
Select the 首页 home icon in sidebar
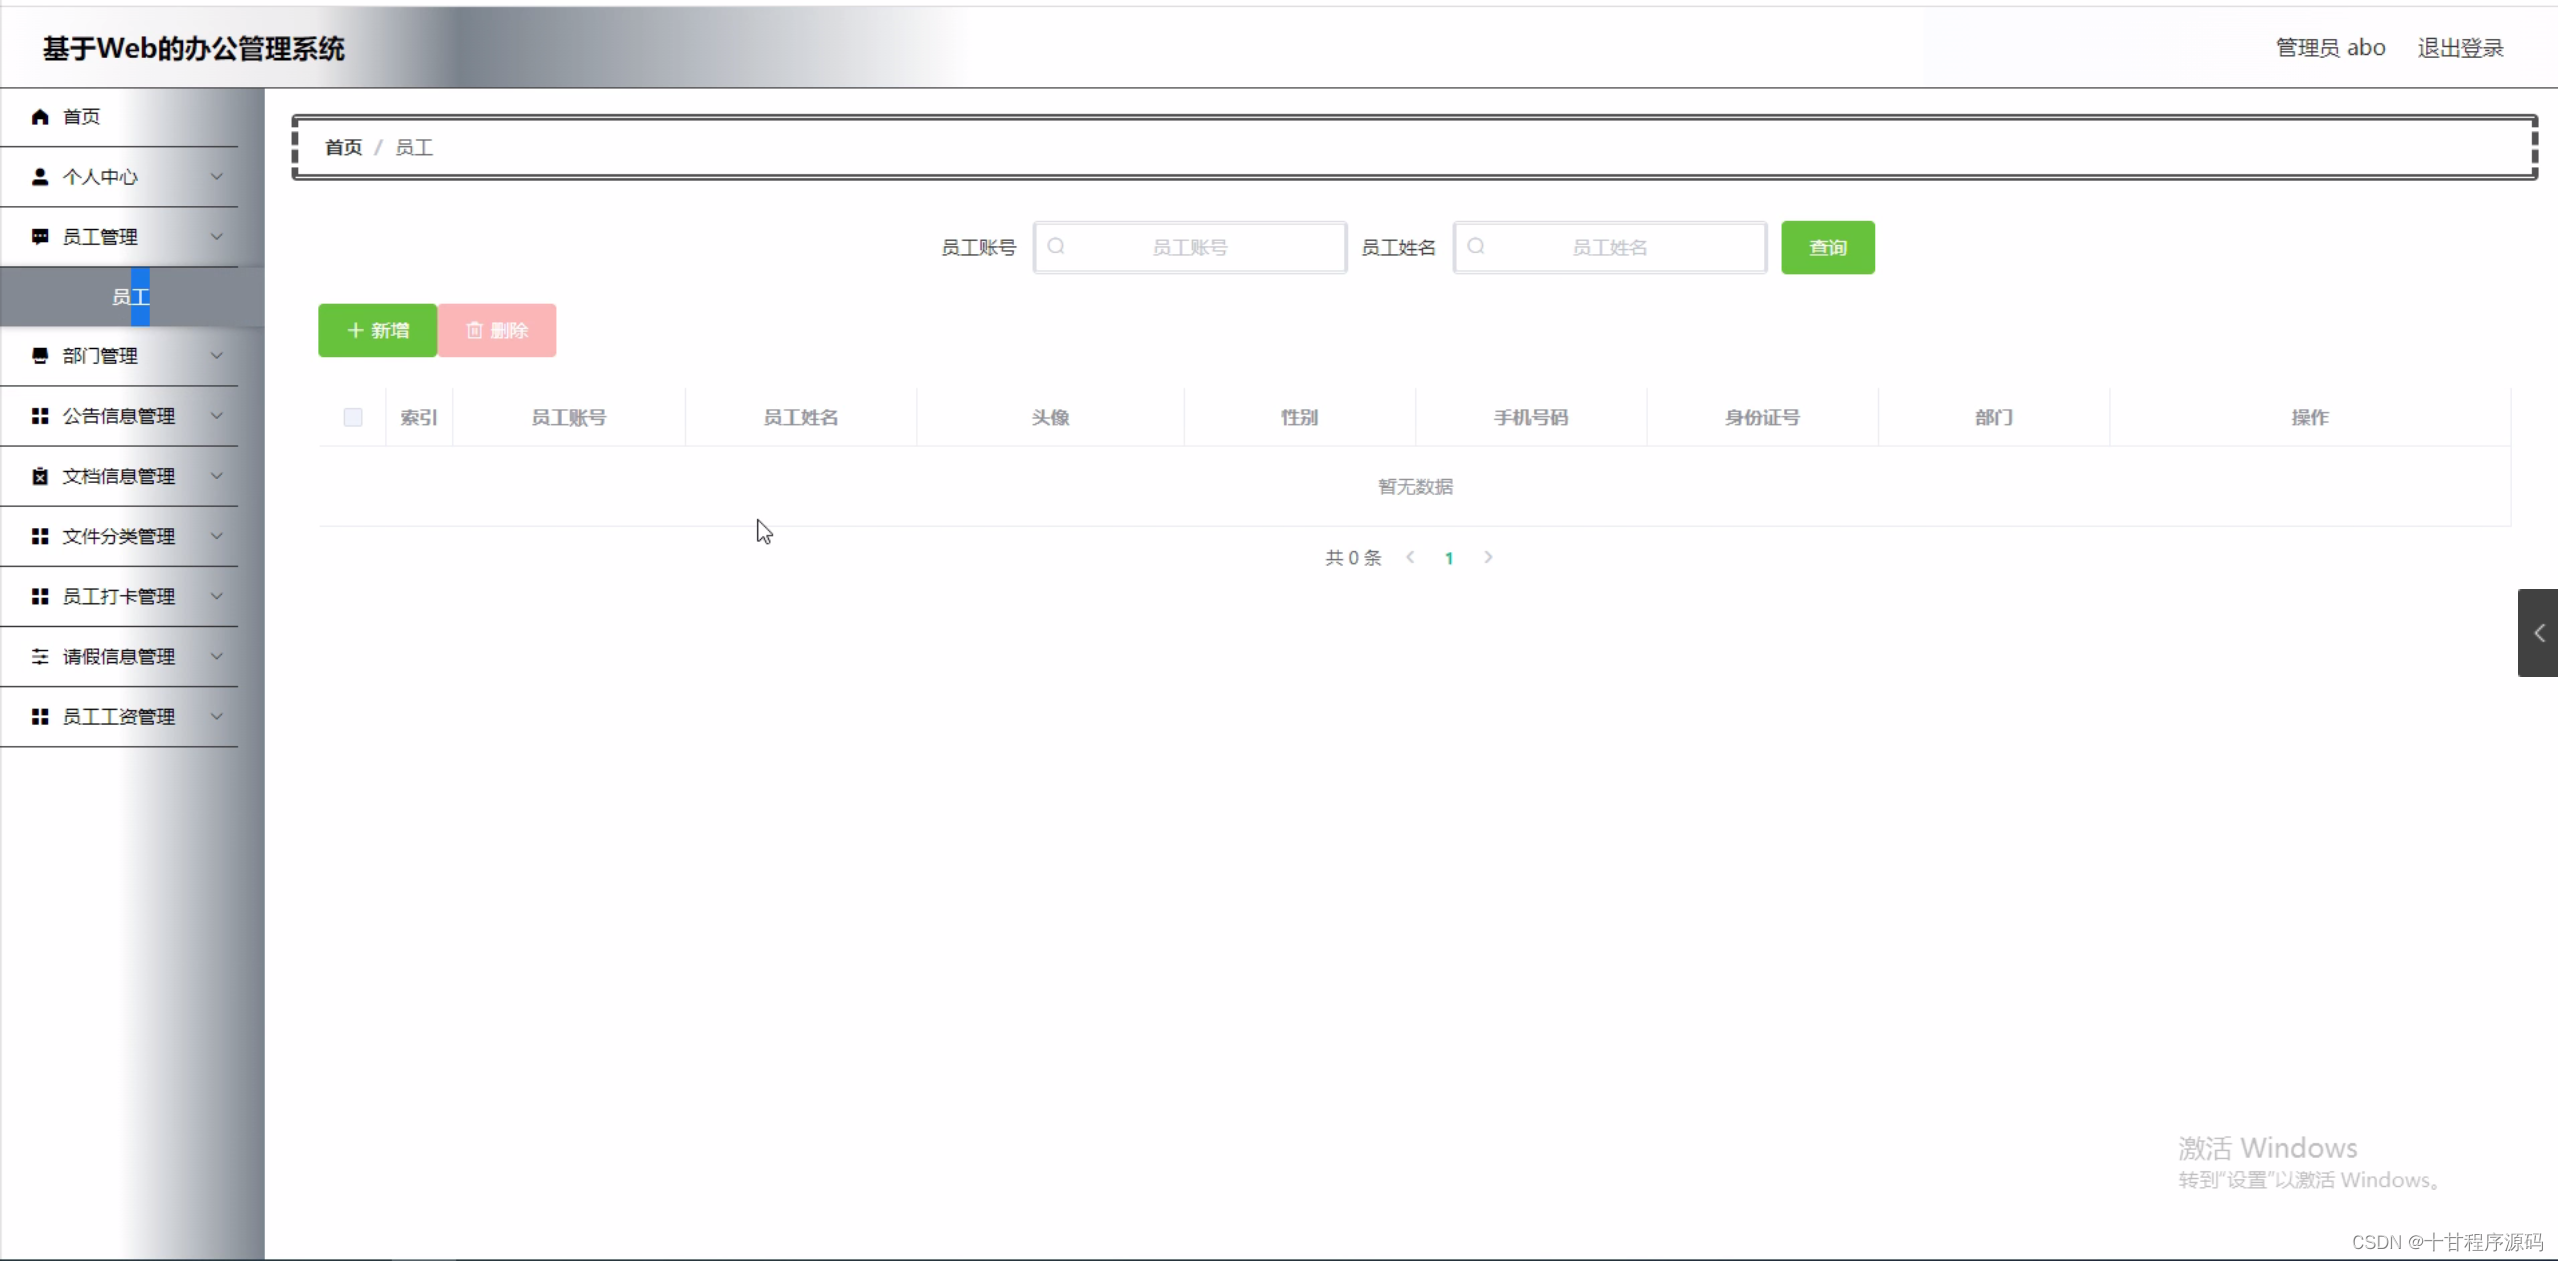[x=39, y=116]
